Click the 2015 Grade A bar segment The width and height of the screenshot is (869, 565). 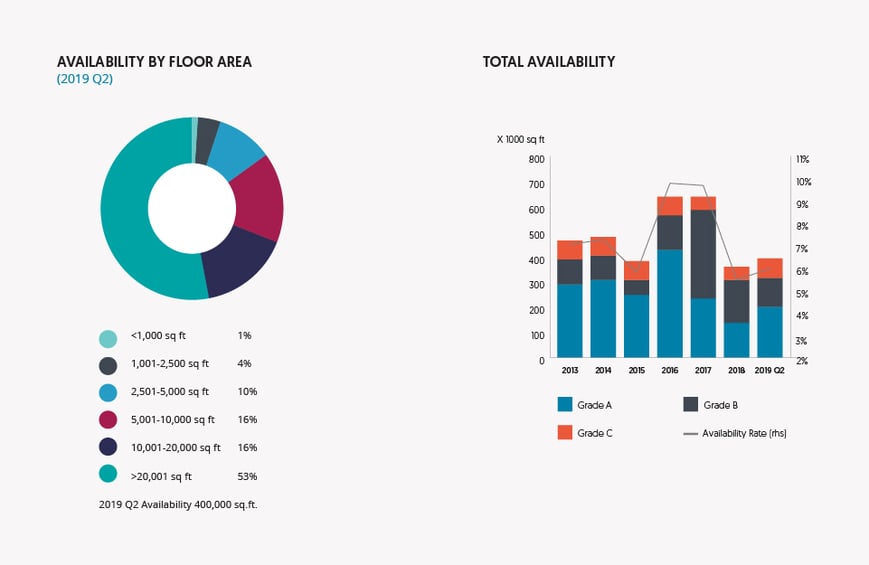(x=636, y=326)
